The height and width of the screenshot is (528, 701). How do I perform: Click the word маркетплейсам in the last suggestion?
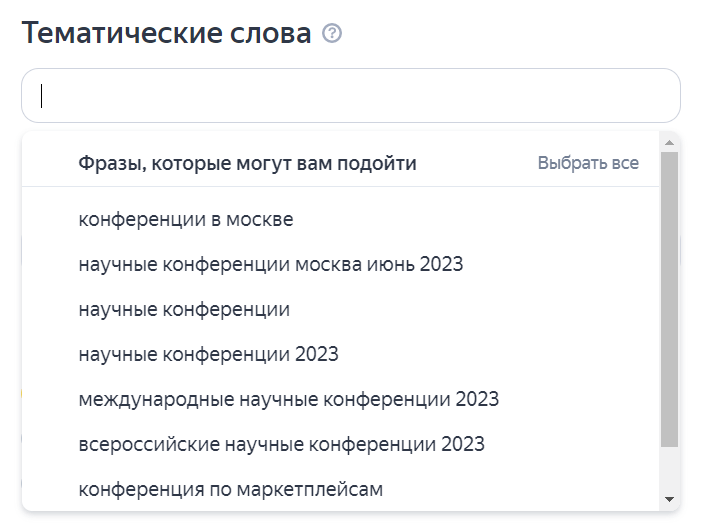pyautogui.click(x=310, y=490)
